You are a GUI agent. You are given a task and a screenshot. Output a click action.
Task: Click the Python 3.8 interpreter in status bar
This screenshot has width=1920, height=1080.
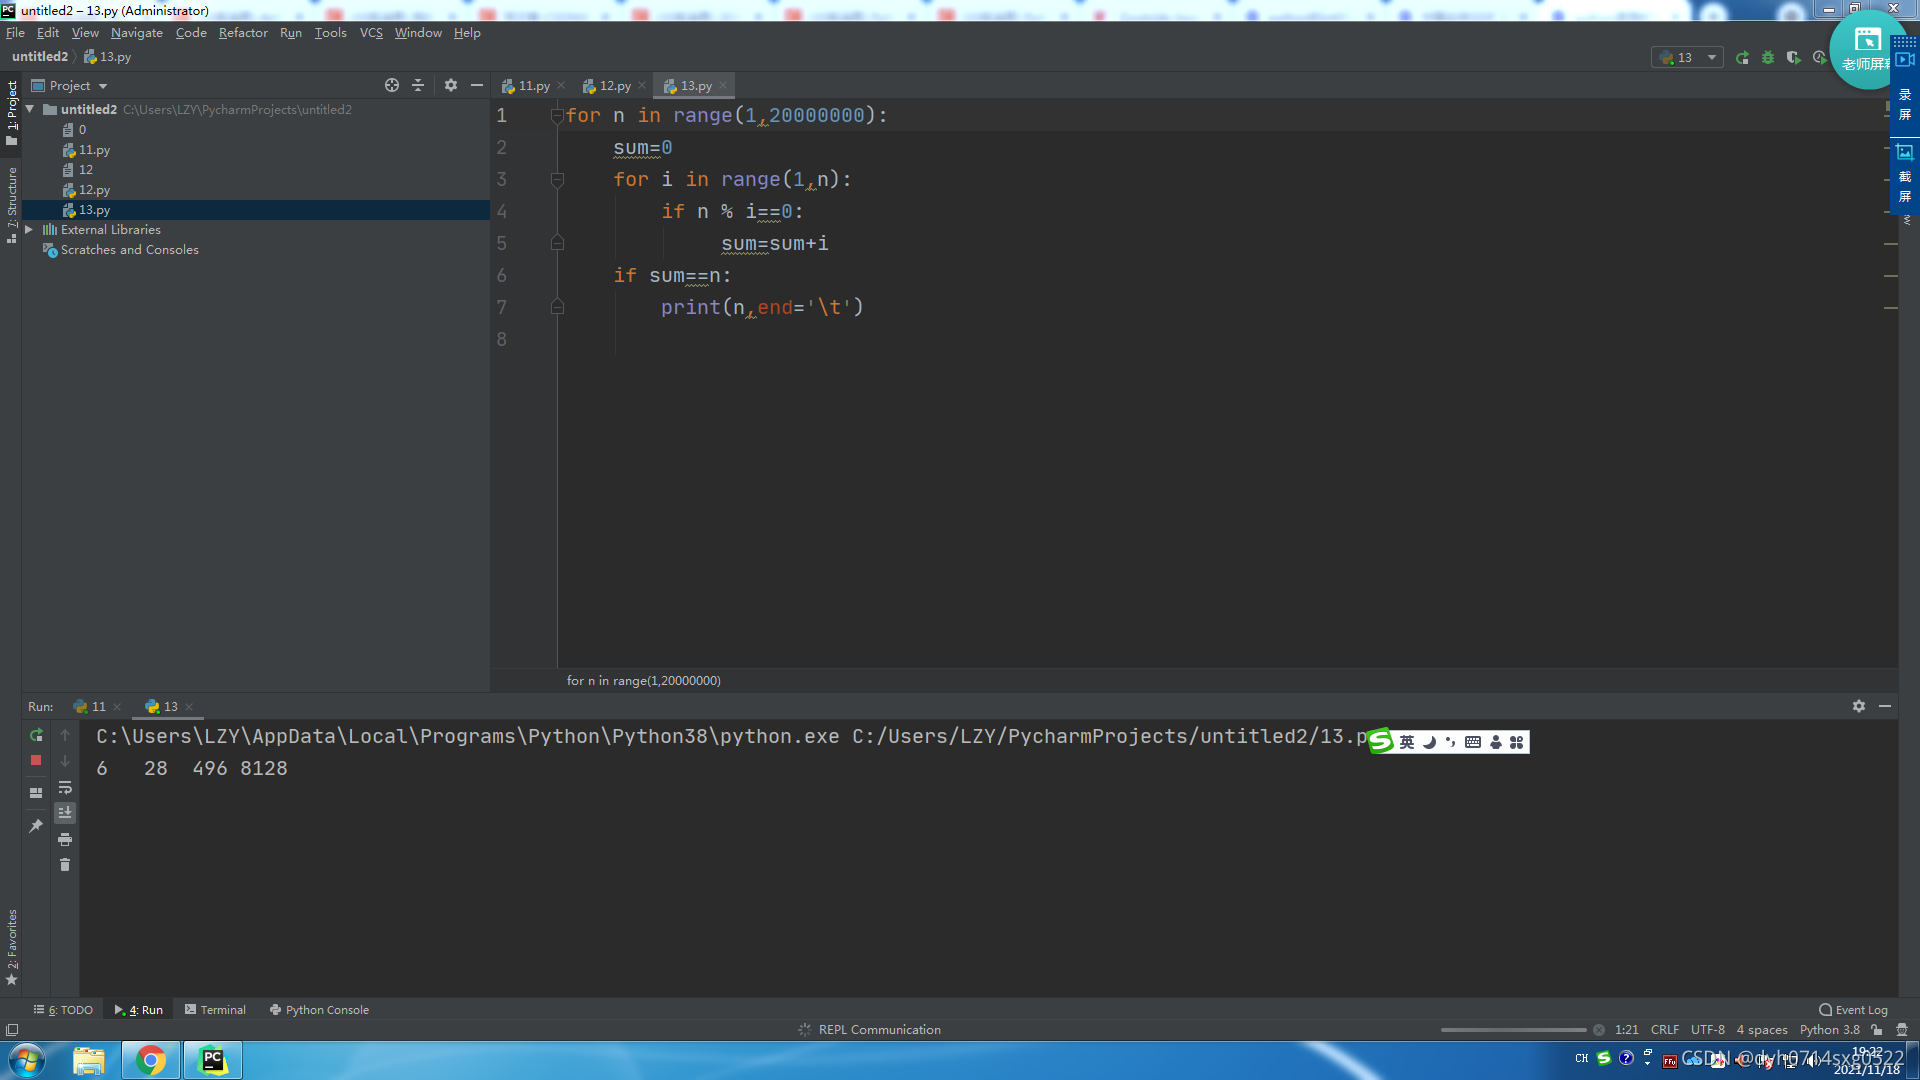point(1830,1030)
